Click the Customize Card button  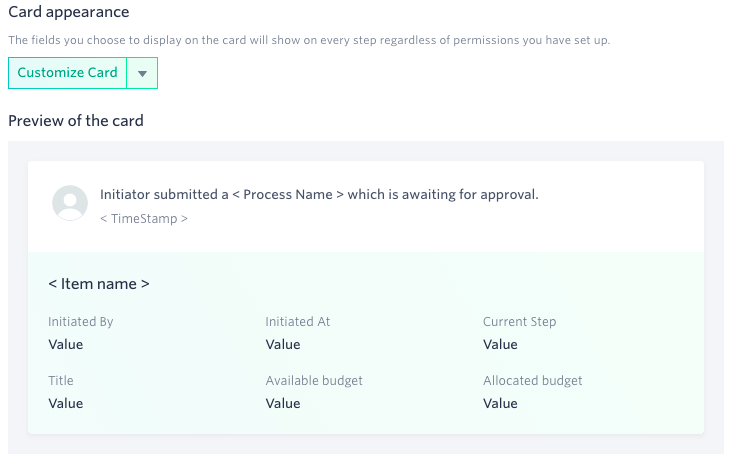coord(67,73)
